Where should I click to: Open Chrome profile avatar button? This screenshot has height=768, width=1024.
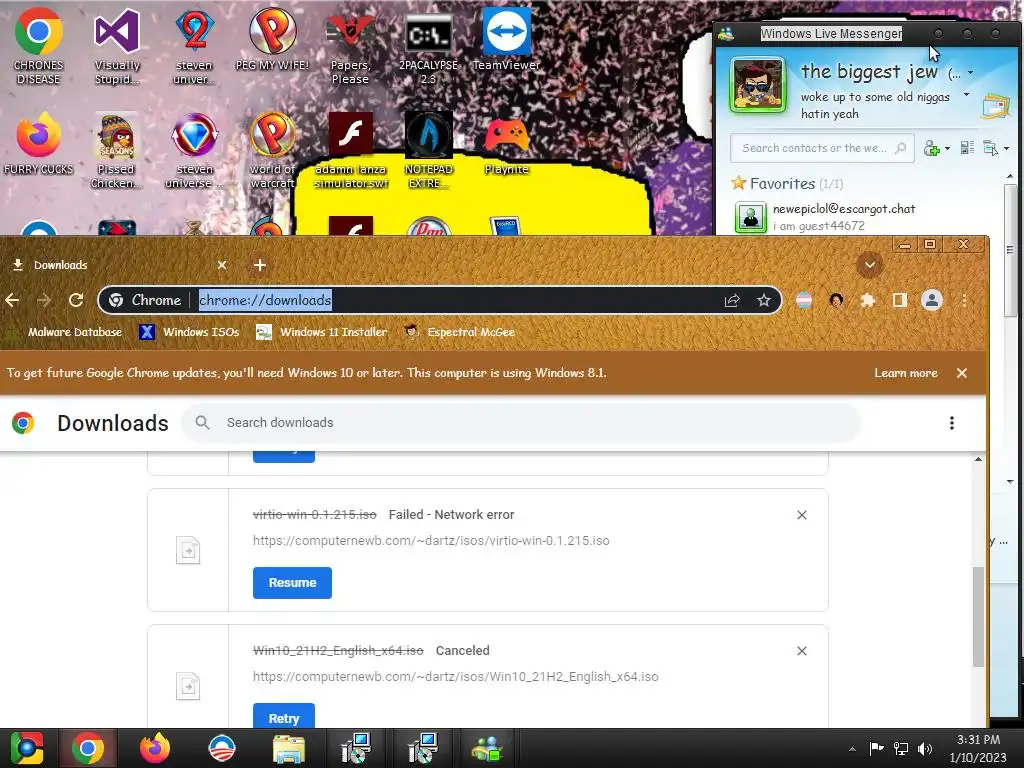[932, 300]
